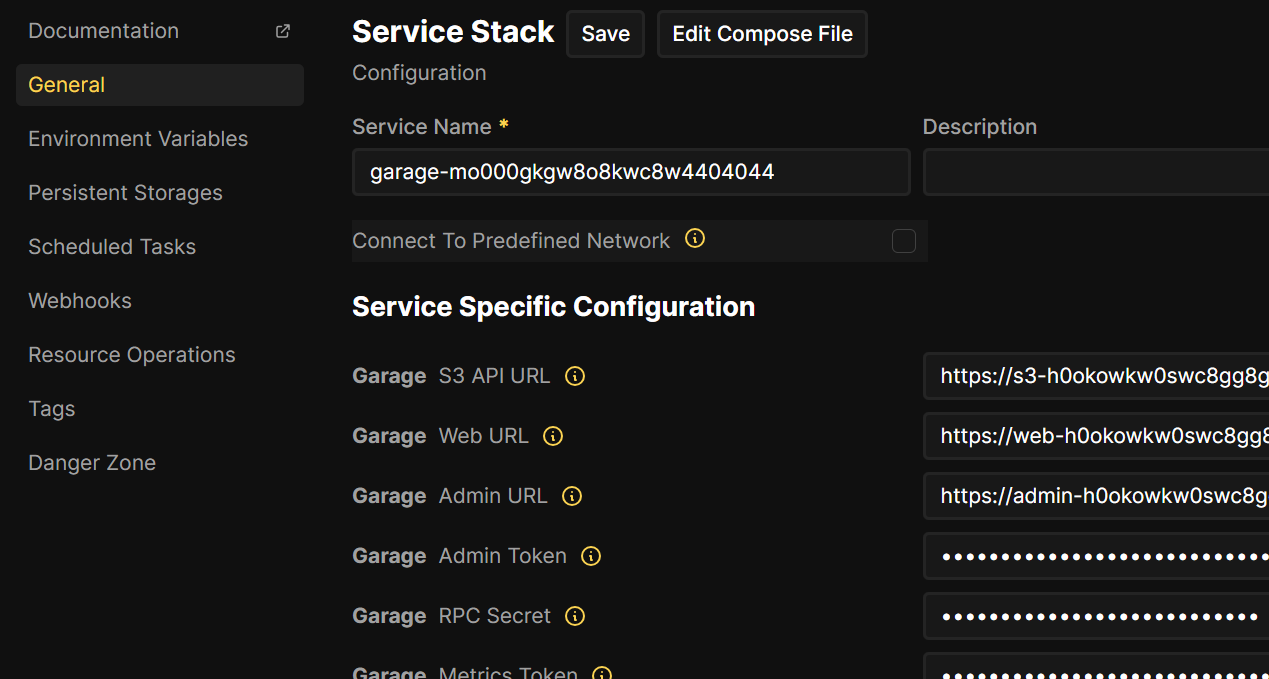Click the S3 API URL field
1269x679 pixels.
tap(1096, 376)
